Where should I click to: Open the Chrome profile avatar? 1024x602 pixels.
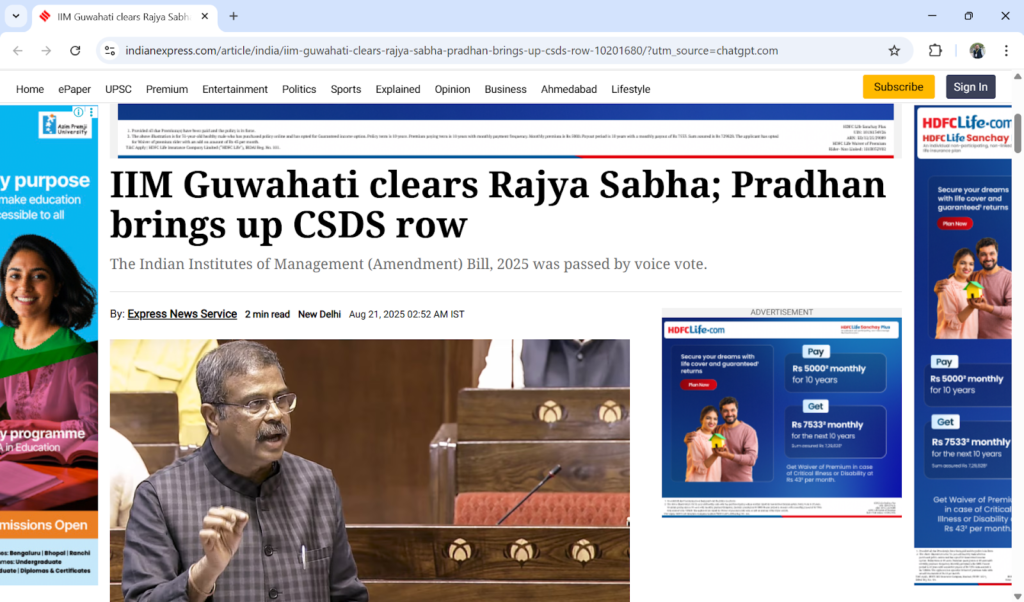click(977, 51)
